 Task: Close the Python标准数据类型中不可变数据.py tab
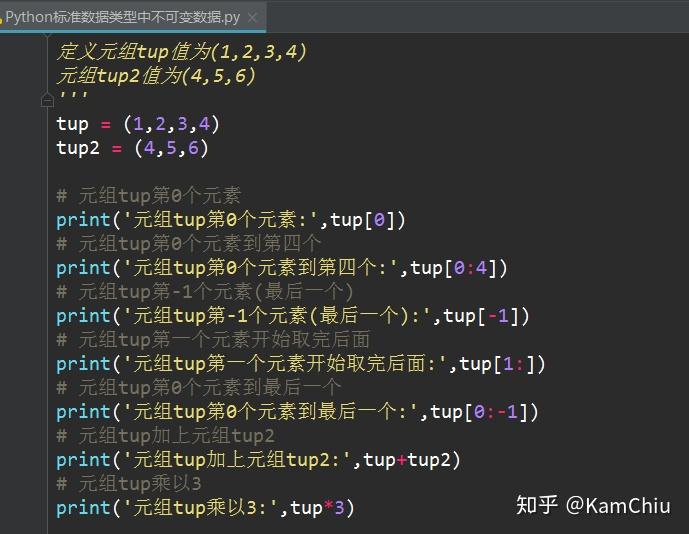click(x=252, y=18)
